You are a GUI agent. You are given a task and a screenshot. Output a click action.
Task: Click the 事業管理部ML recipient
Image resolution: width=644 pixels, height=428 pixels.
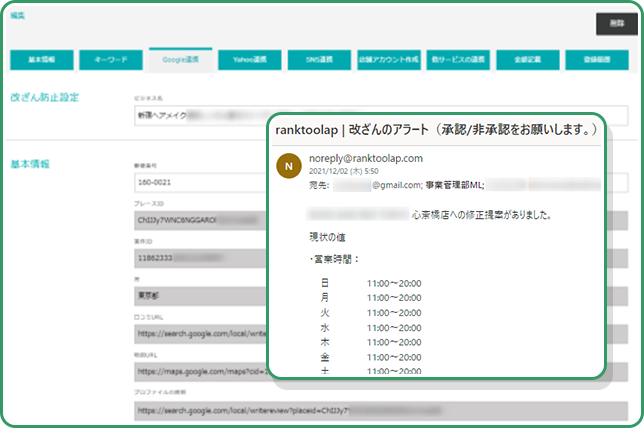coord(455,186)
